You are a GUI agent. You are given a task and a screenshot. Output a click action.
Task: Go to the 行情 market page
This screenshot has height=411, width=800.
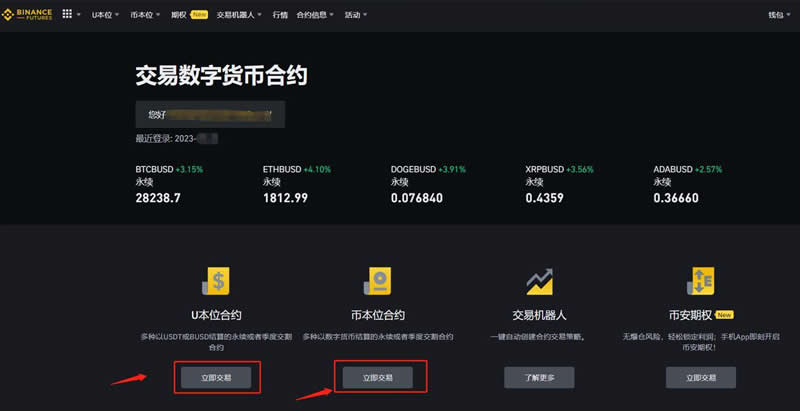tap(279, 15)
